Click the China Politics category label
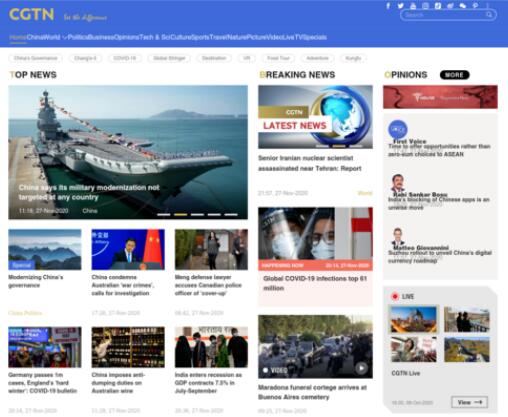508x417 pixels. click(25, 313)
